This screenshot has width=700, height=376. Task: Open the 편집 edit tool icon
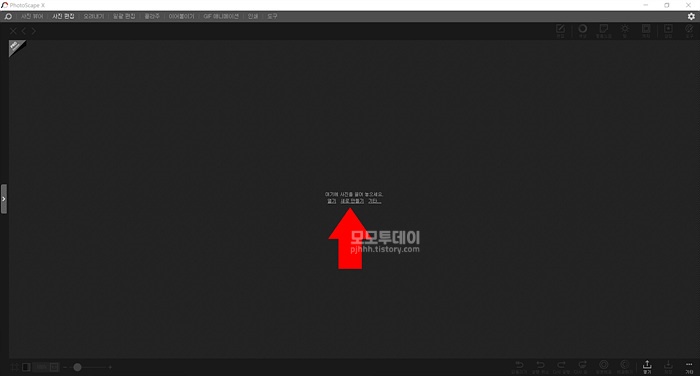(560, 31)
